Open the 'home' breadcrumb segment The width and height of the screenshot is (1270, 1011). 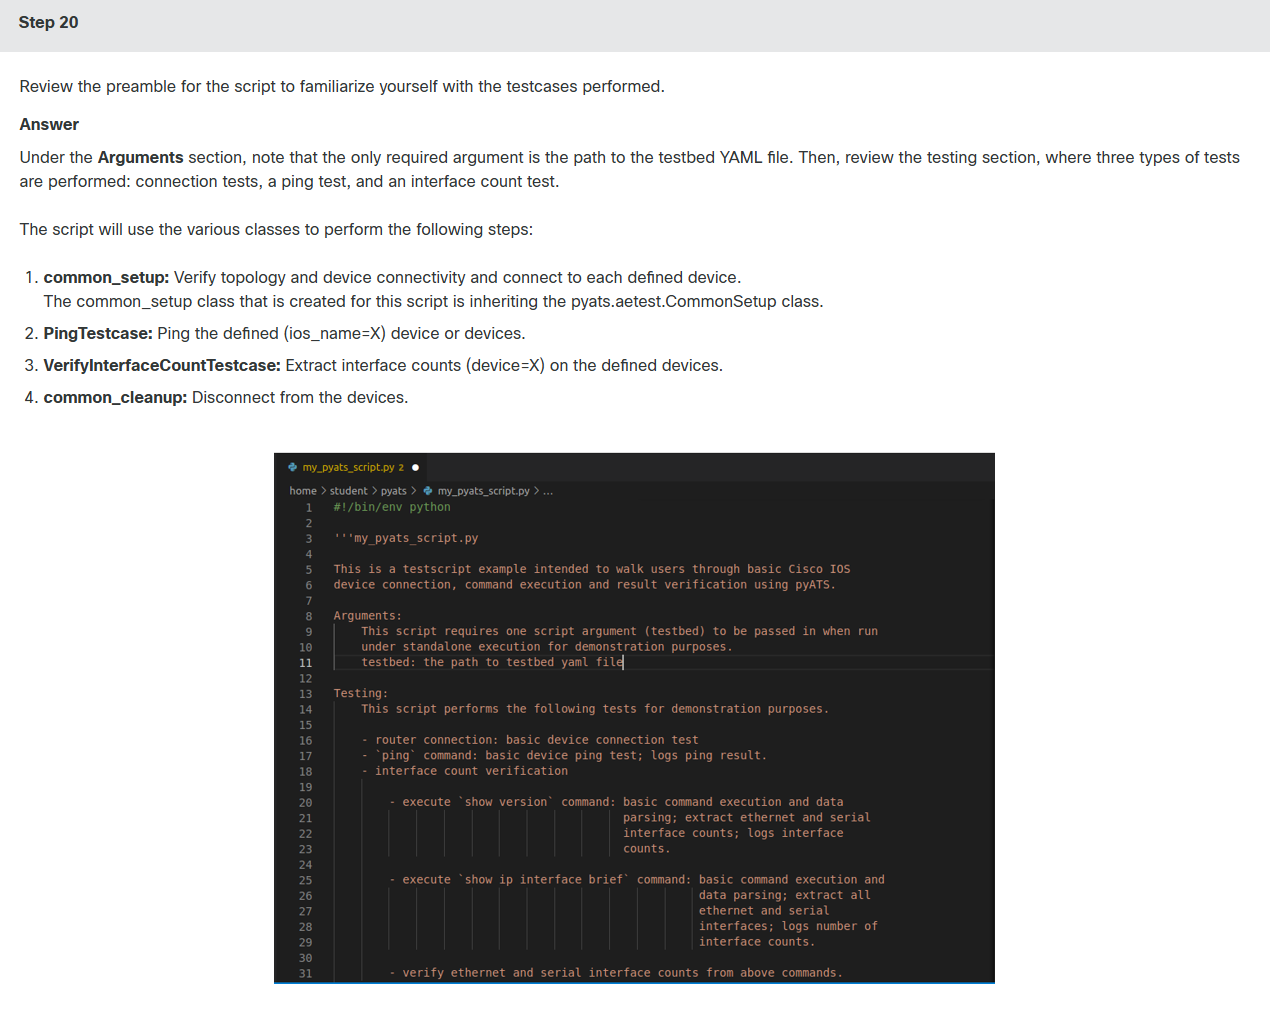pos(303,491)
